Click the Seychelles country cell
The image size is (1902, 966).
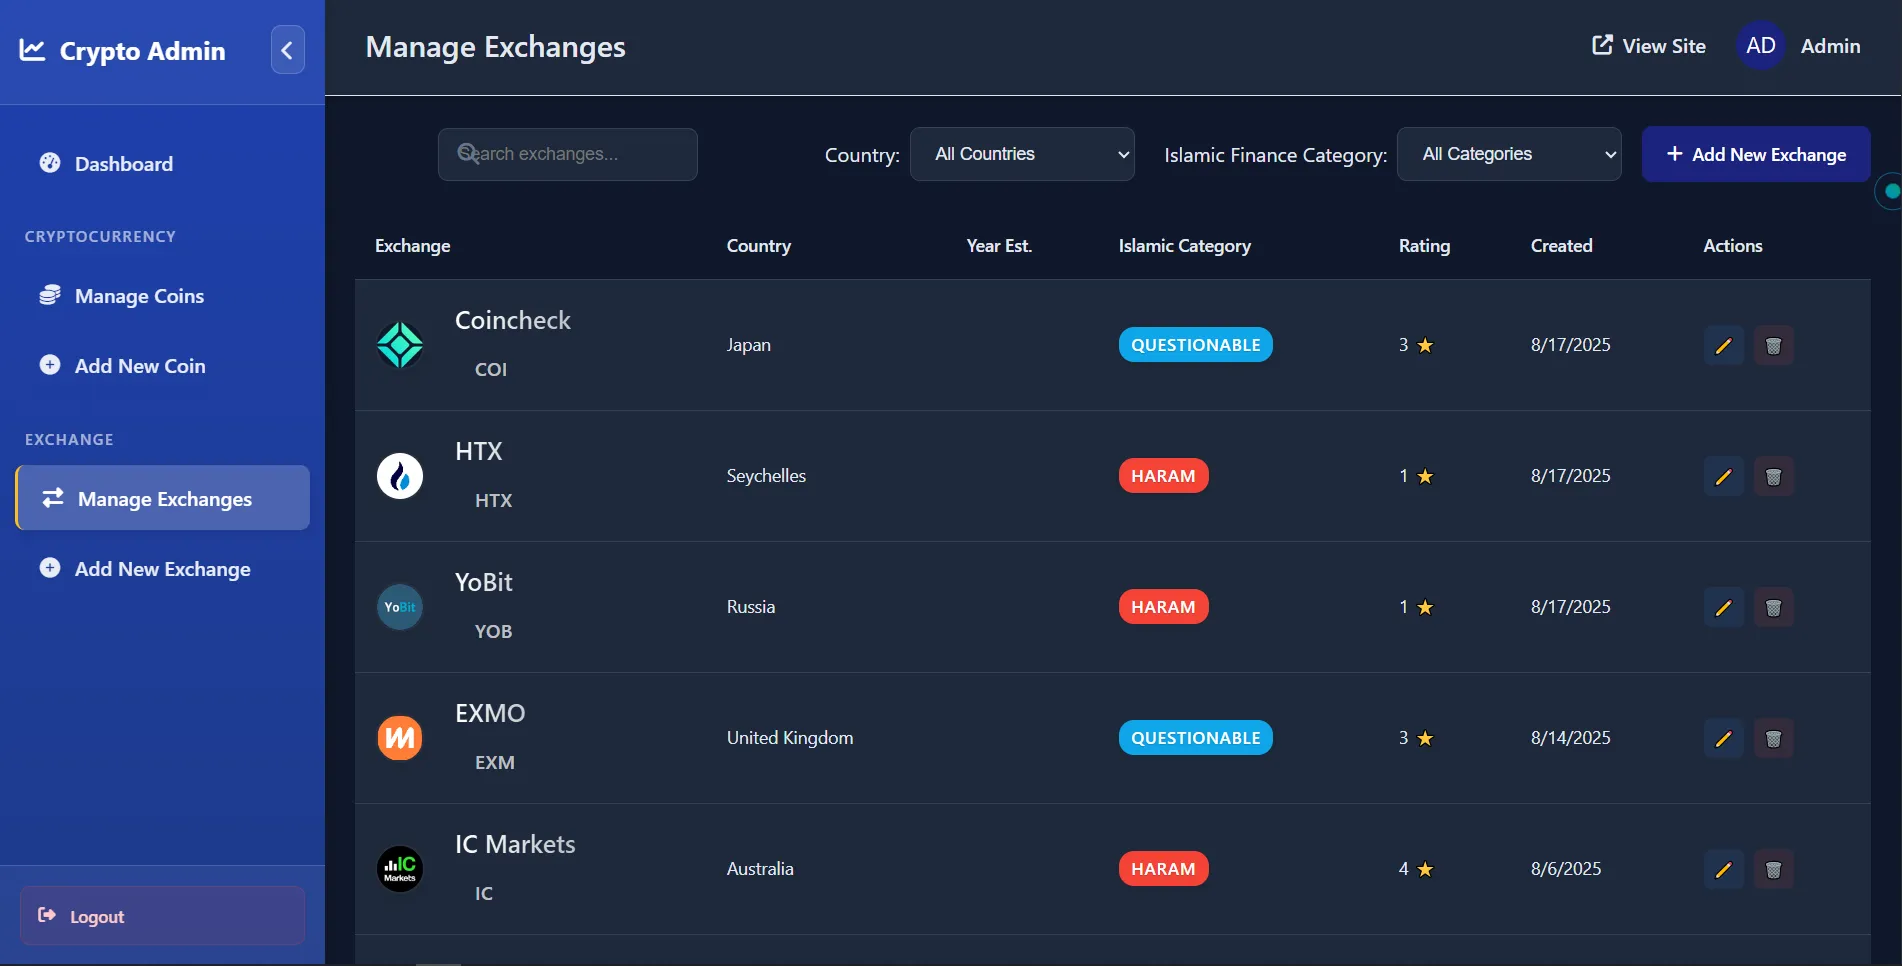tap(766, 476)
